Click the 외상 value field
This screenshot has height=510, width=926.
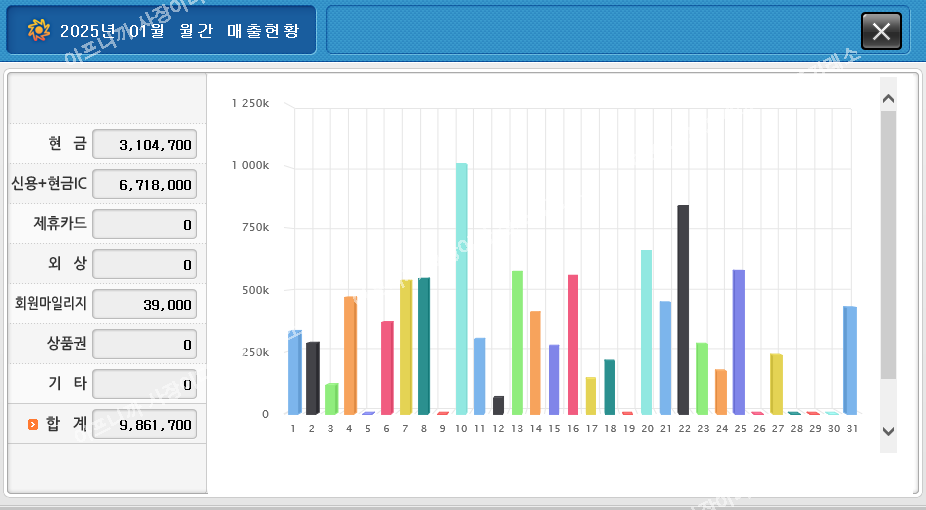144,265
